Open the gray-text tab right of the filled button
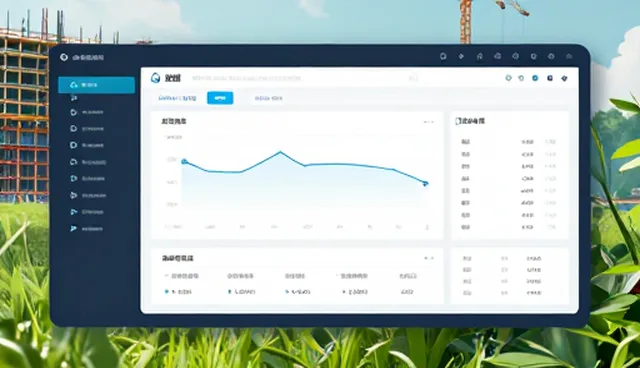 tap(269, 98)
